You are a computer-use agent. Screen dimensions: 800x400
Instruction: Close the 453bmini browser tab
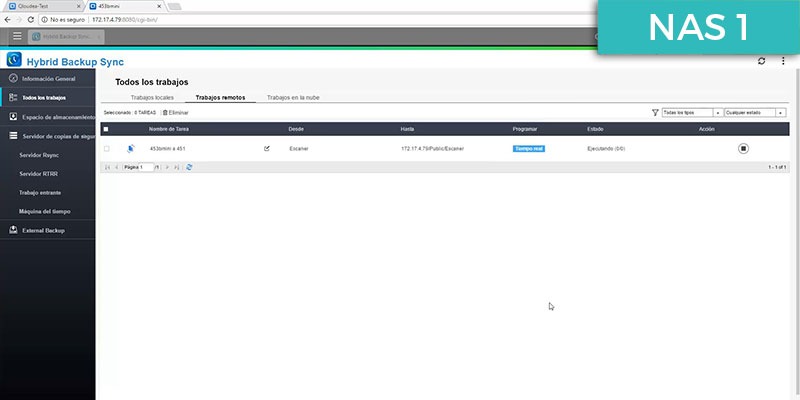(159, 6)
